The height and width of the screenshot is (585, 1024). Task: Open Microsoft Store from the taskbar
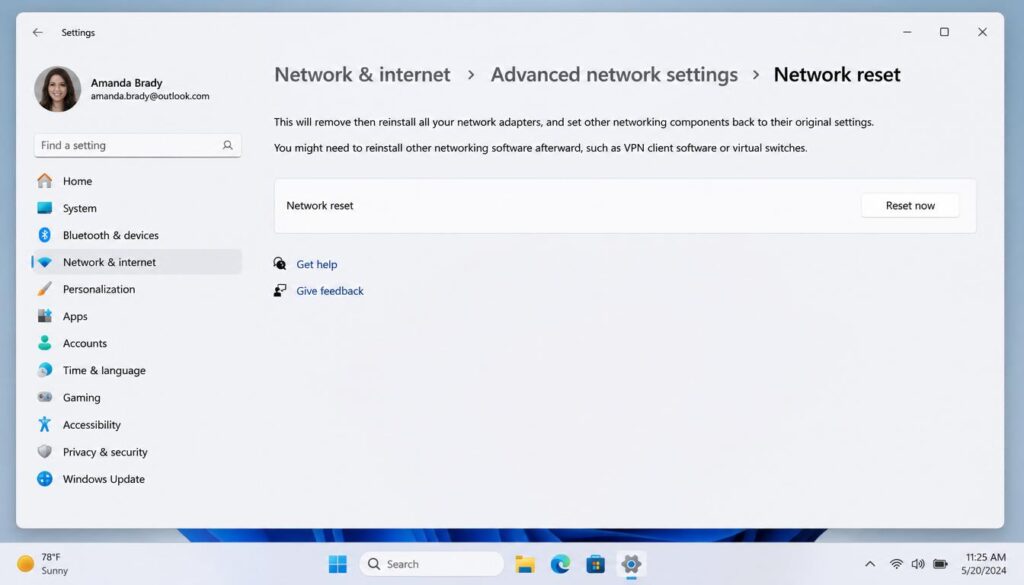(596, 563)
